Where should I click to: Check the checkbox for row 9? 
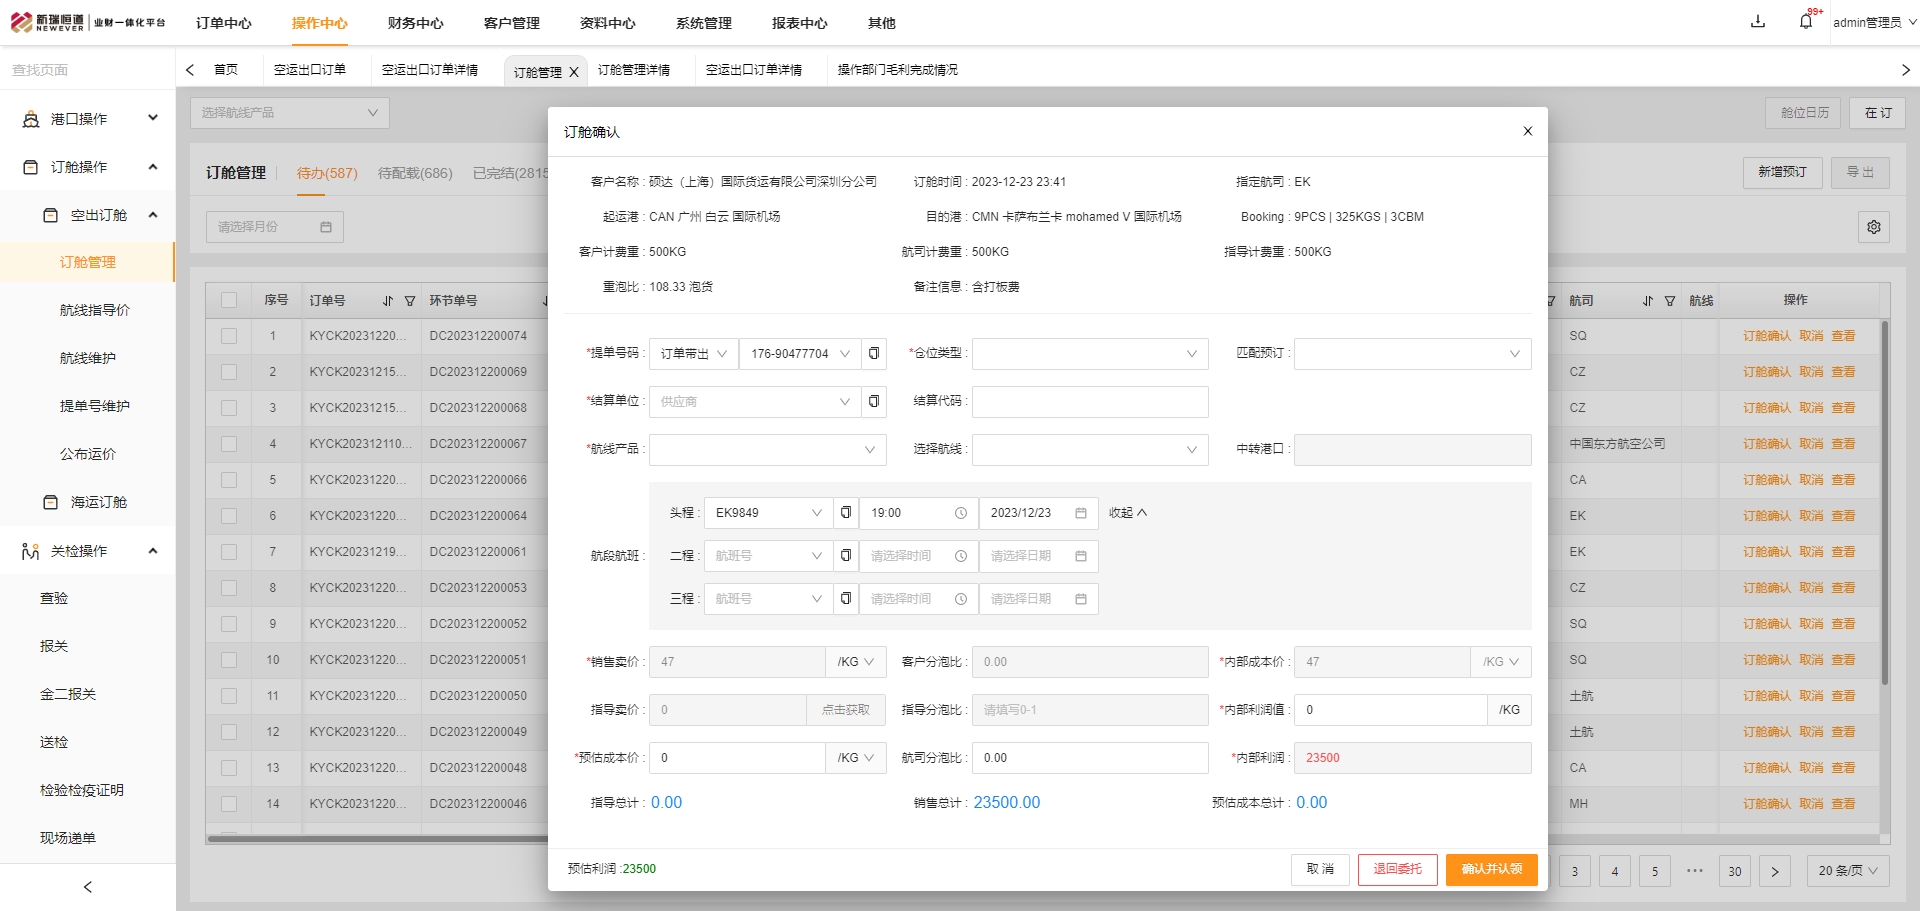pyautogui.click(x=229, y=624)
